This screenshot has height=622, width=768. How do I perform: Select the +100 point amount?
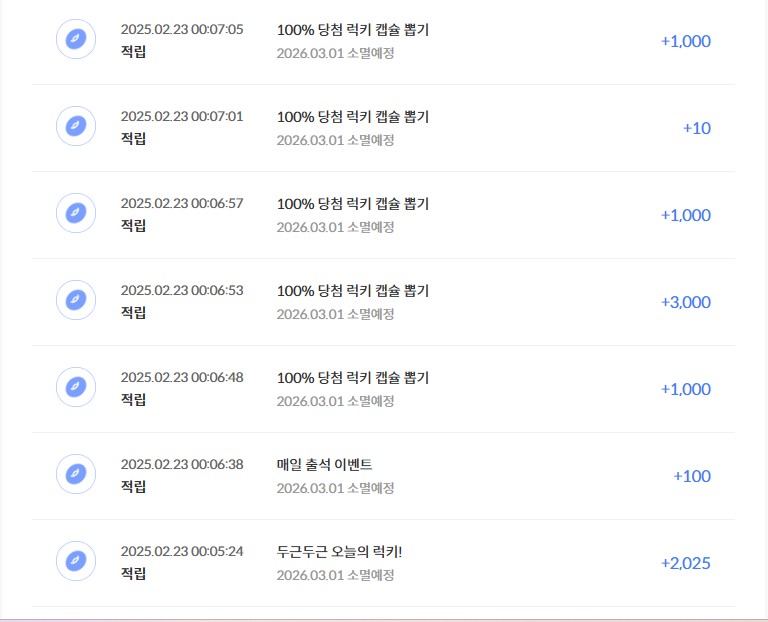[x=692, y=476]
